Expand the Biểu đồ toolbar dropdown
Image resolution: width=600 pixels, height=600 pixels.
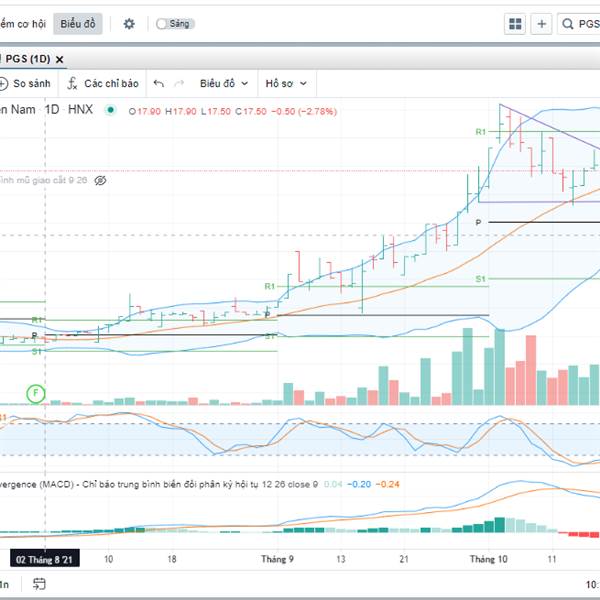[x=224, y=83]
